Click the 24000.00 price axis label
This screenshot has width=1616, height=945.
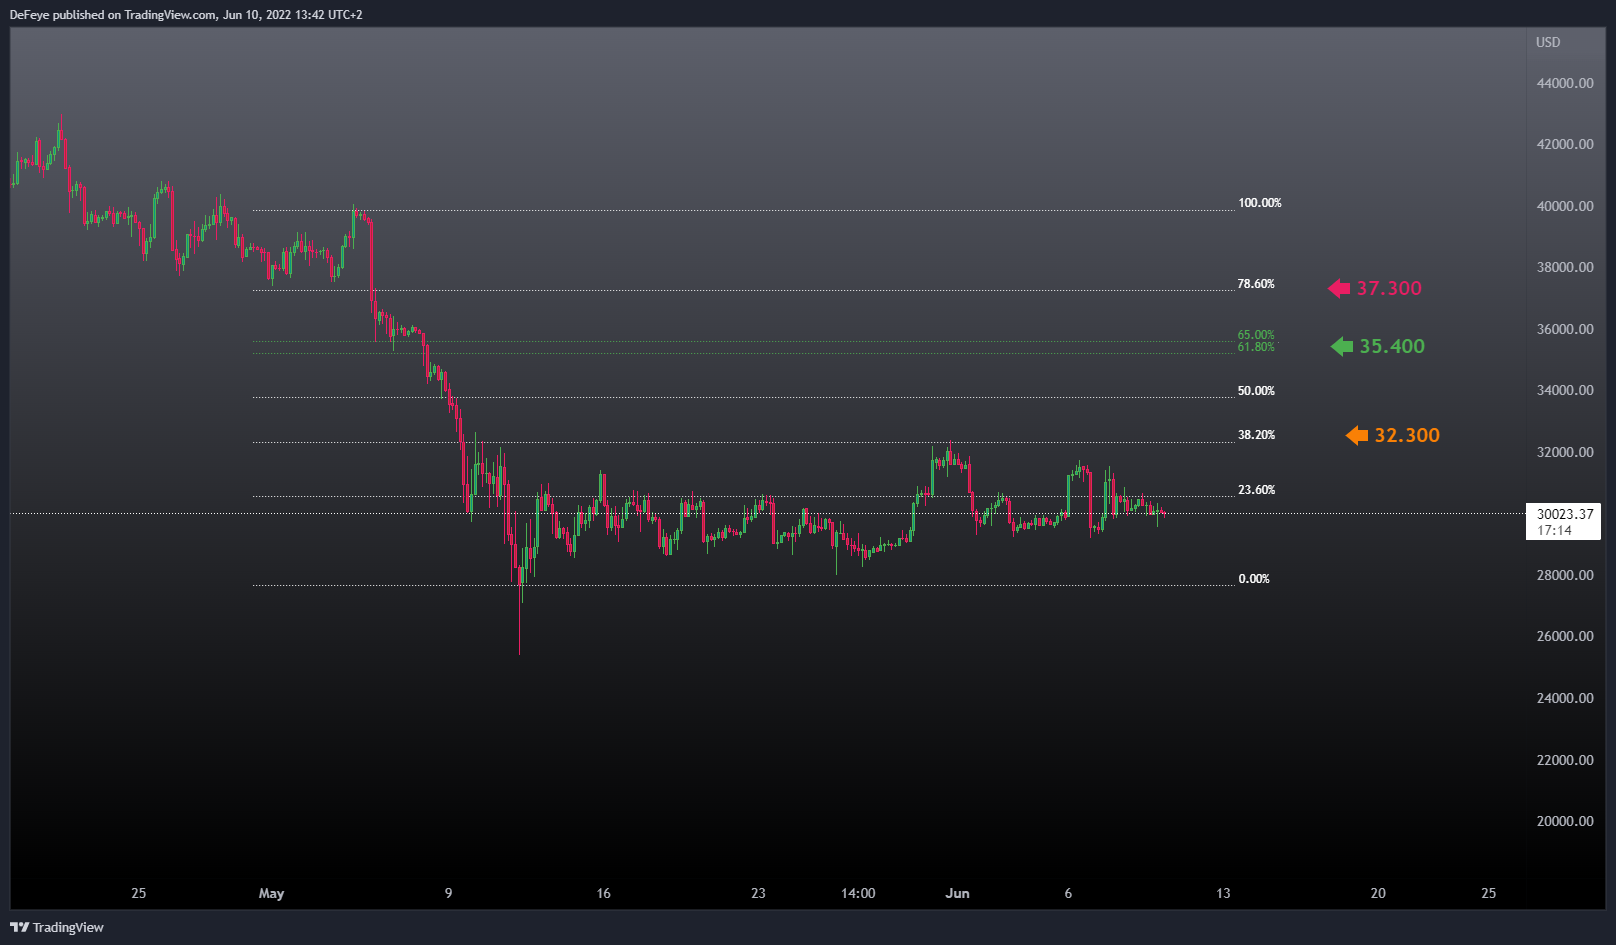1565,698
